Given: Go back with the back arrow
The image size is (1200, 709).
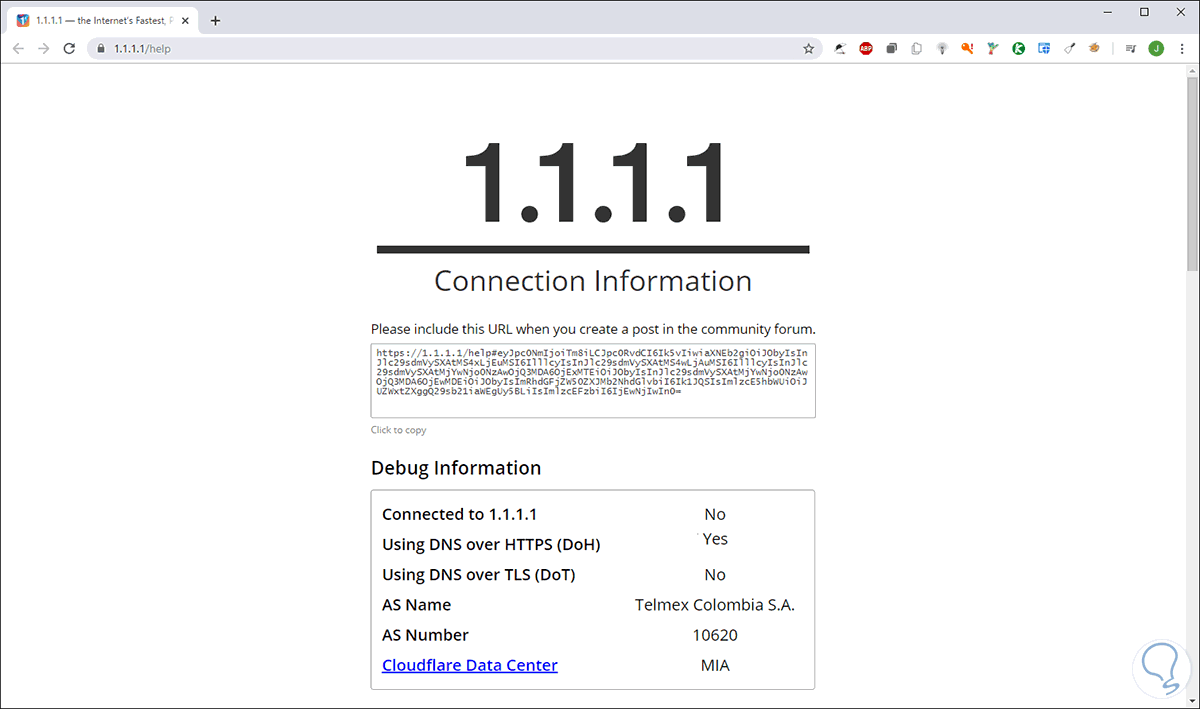Looking at the screenshot, I should coord(18,48).
